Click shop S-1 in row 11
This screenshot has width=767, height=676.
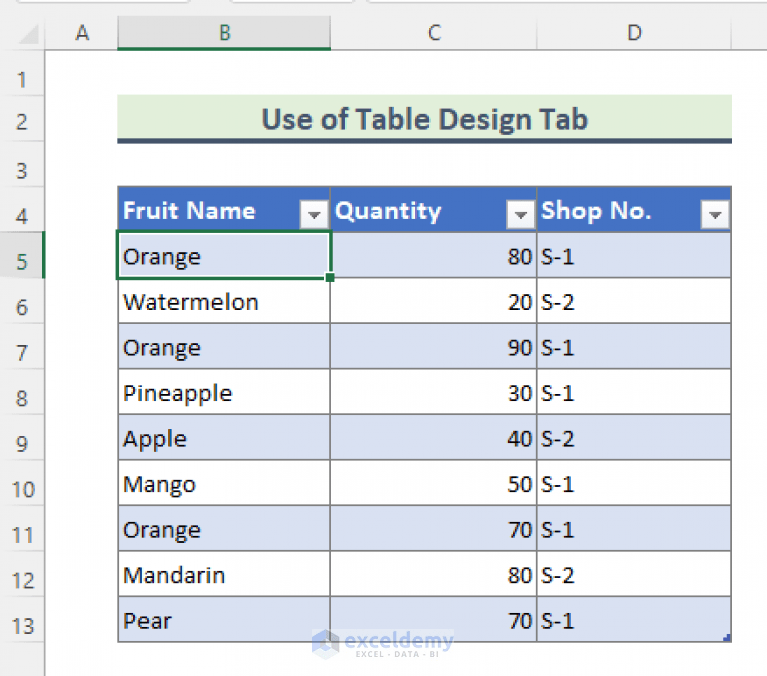[634, 528]
